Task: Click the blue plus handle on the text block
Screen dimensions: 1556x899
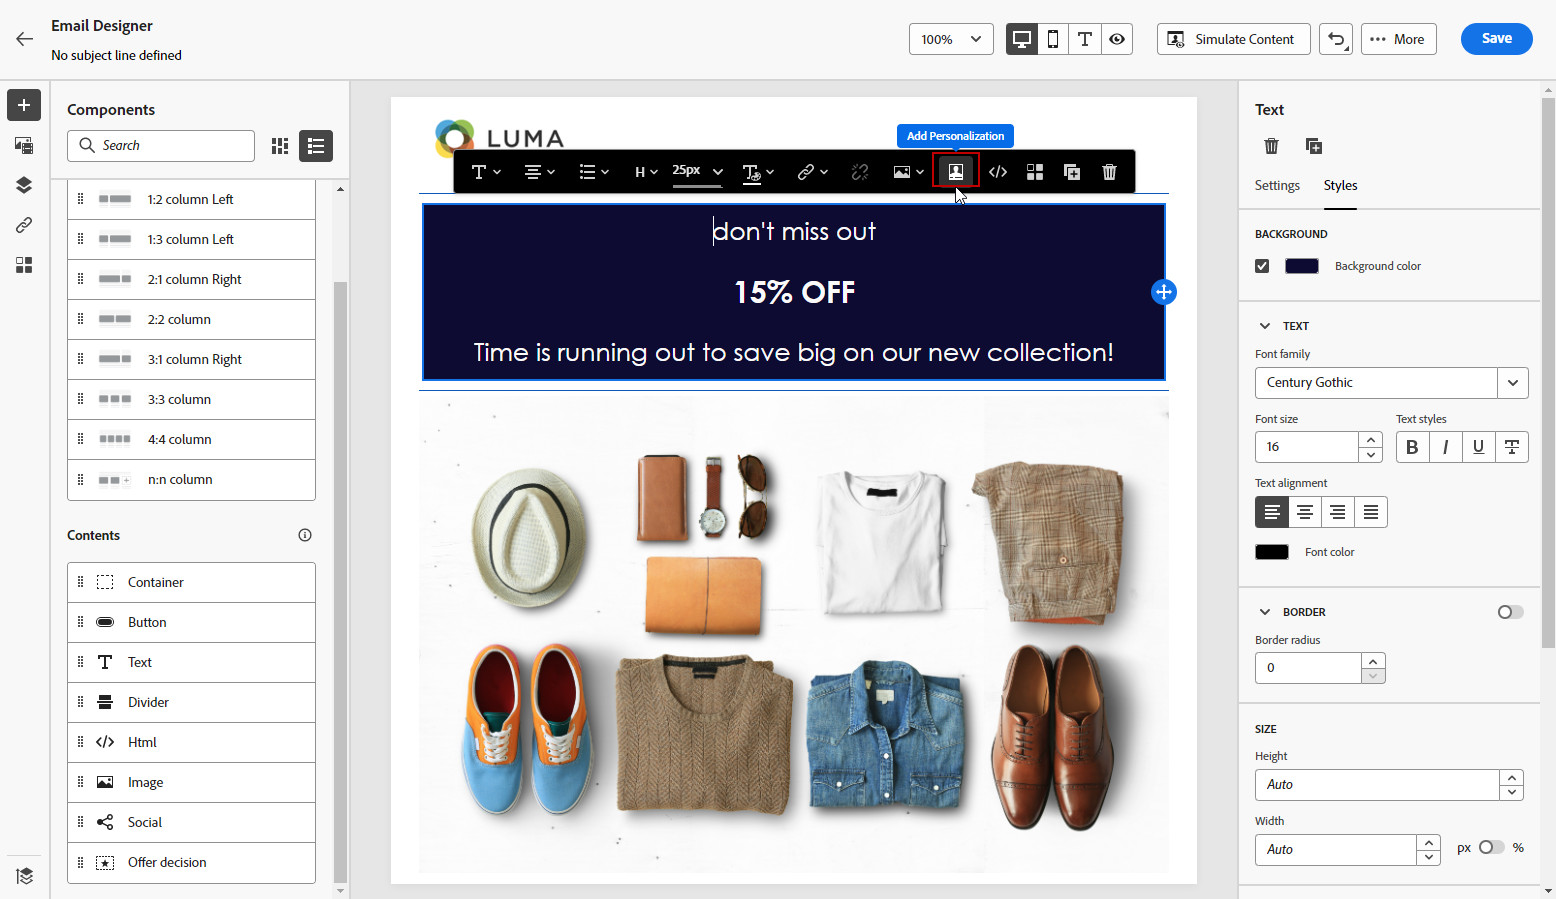Action: click(x=1164, y=292)
